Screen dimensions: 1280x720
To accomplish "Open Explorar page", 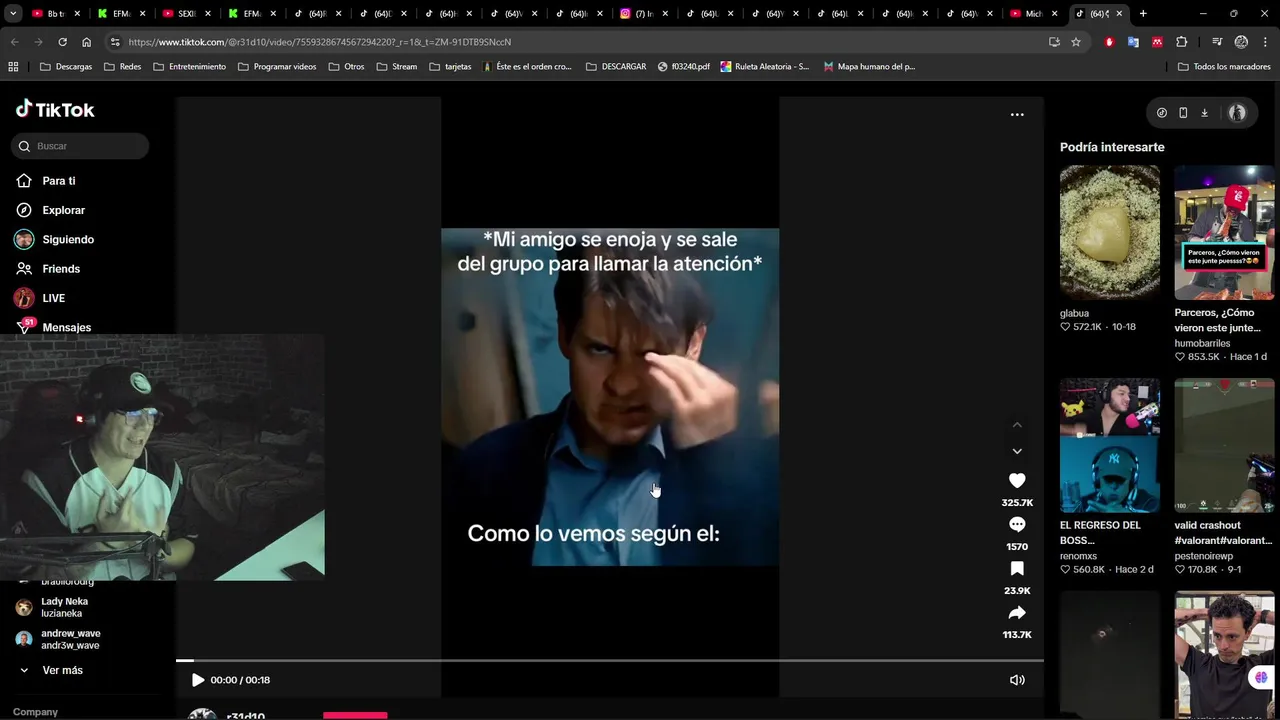I will coord(63,210).
